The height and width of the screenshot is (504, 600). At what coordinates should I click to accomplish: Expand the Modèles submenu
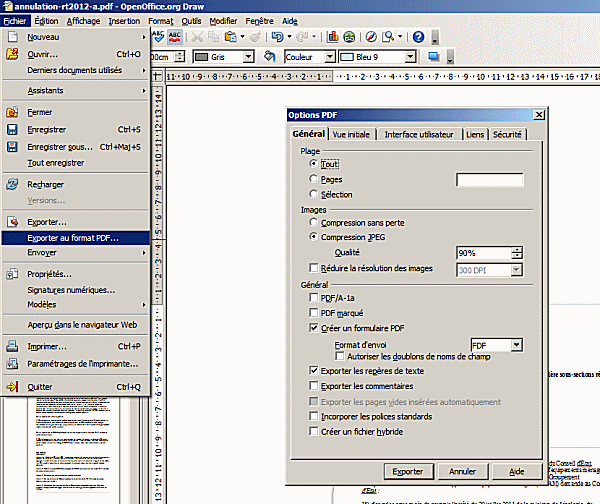tap(144, 305)
